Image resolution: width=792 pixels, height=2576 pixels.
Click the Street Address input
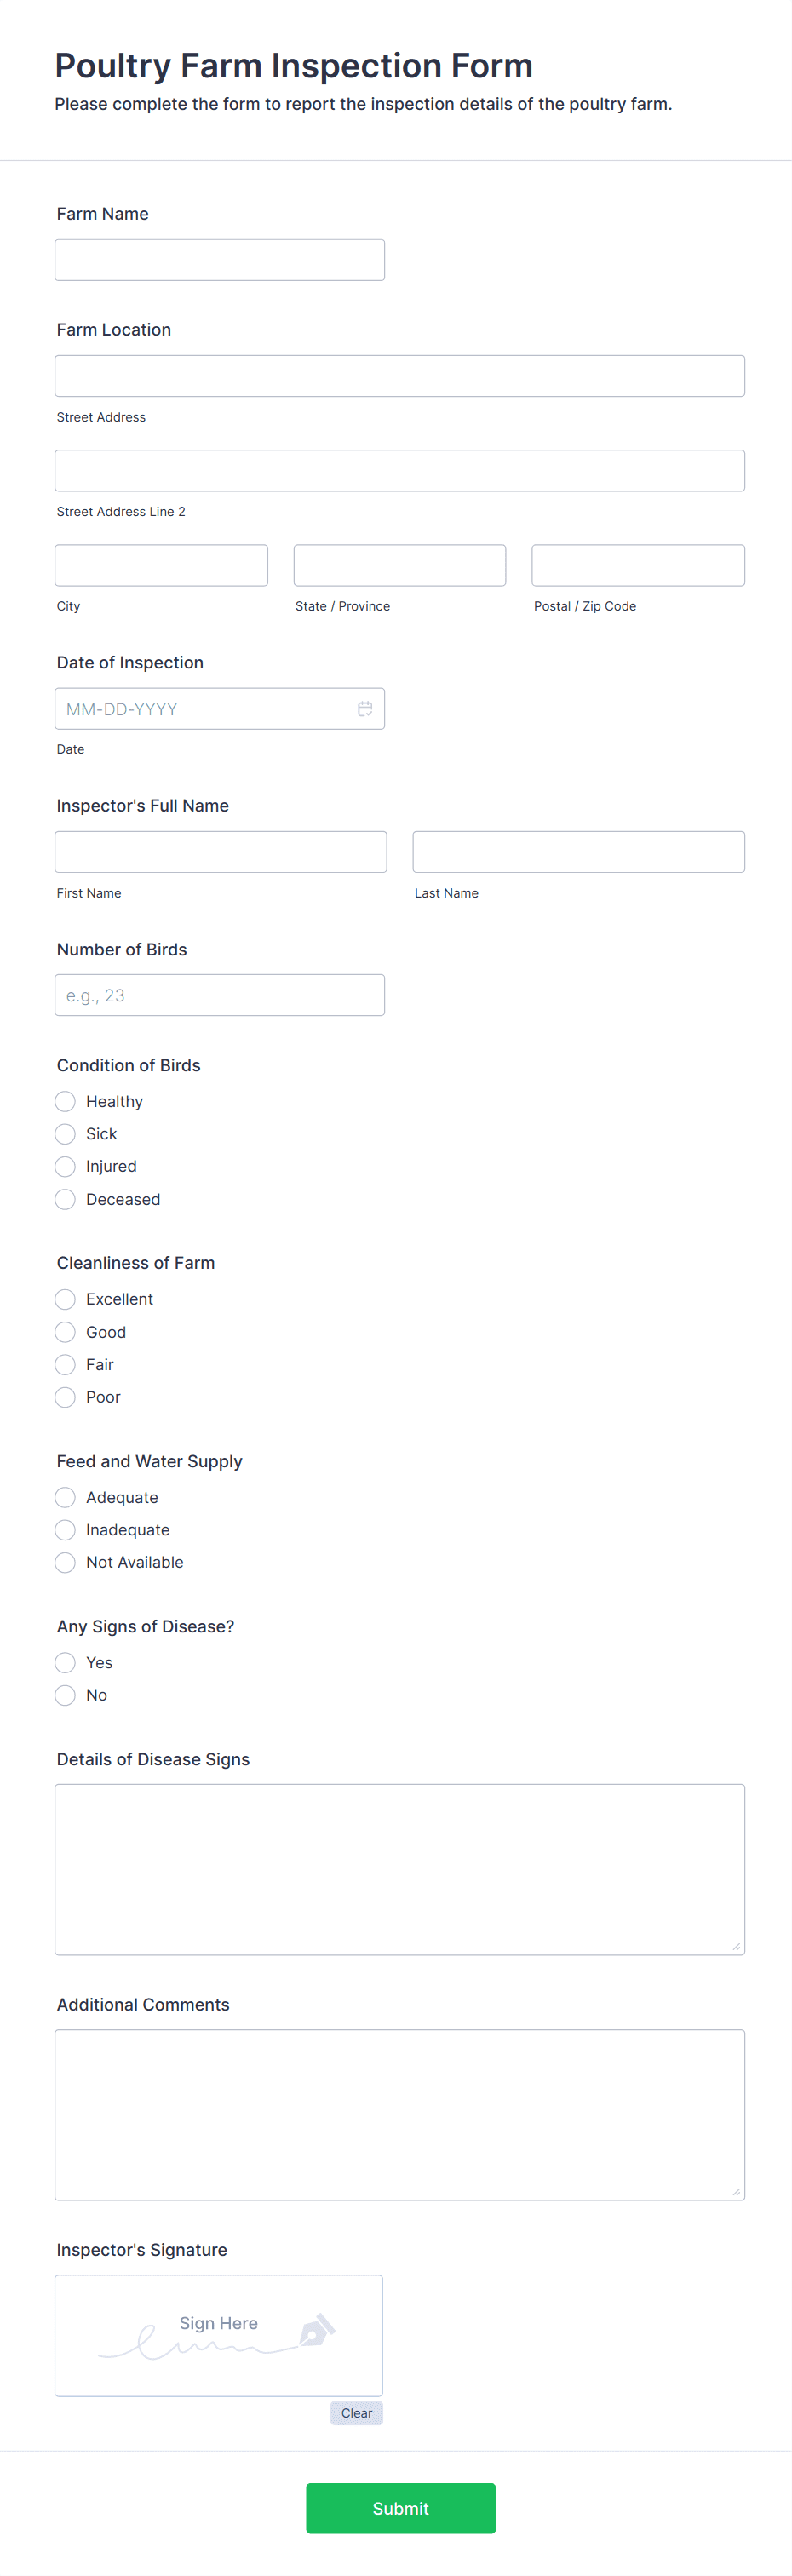tap(400, 376)
